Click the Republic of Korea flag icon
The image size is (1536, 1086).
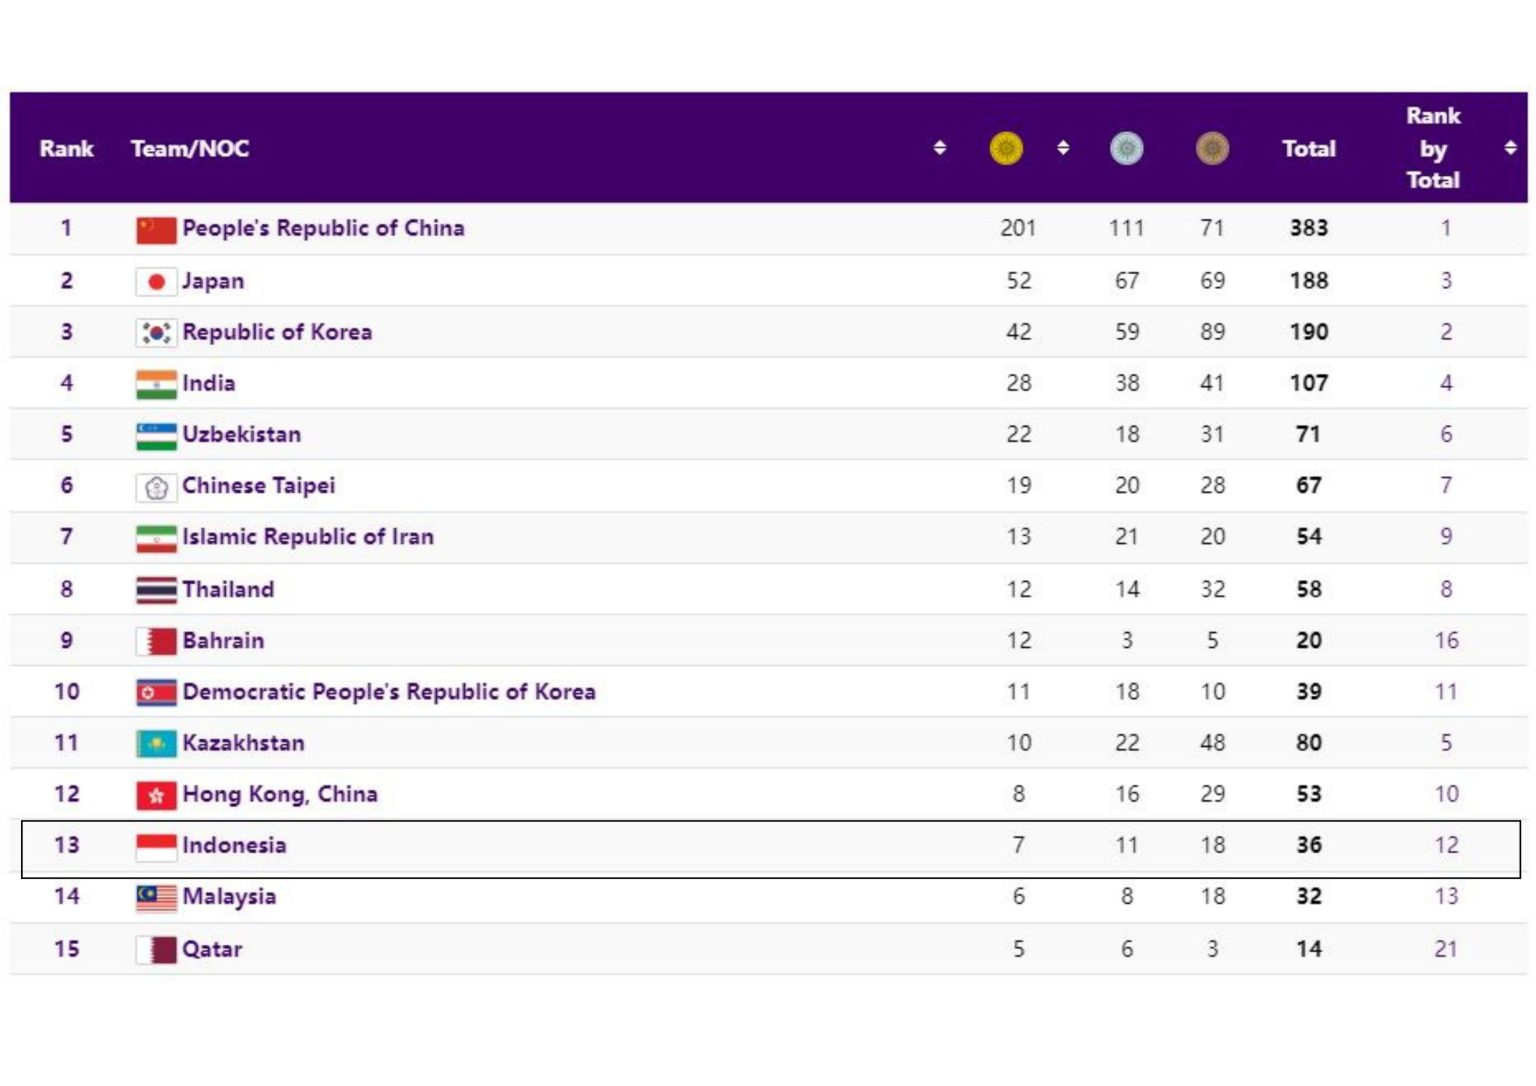click(x=156, y=333)
